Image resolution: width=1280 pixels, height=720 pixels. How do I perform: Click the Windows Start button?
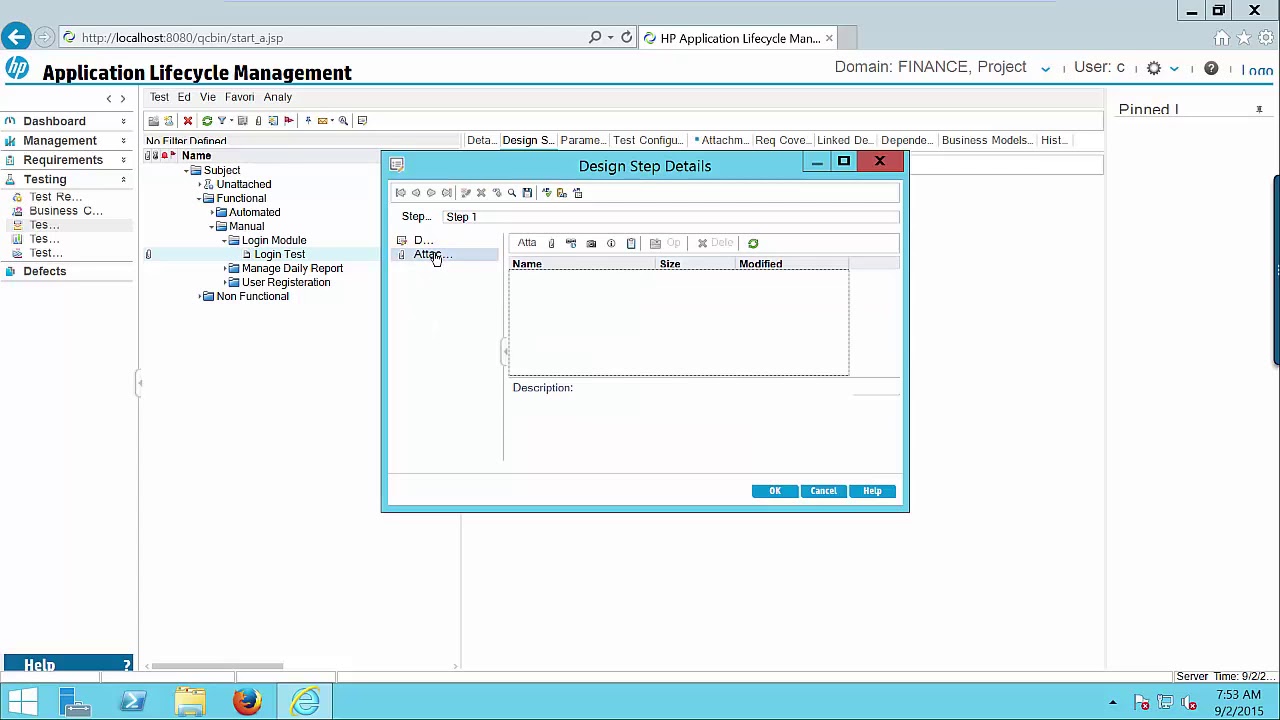22,701
